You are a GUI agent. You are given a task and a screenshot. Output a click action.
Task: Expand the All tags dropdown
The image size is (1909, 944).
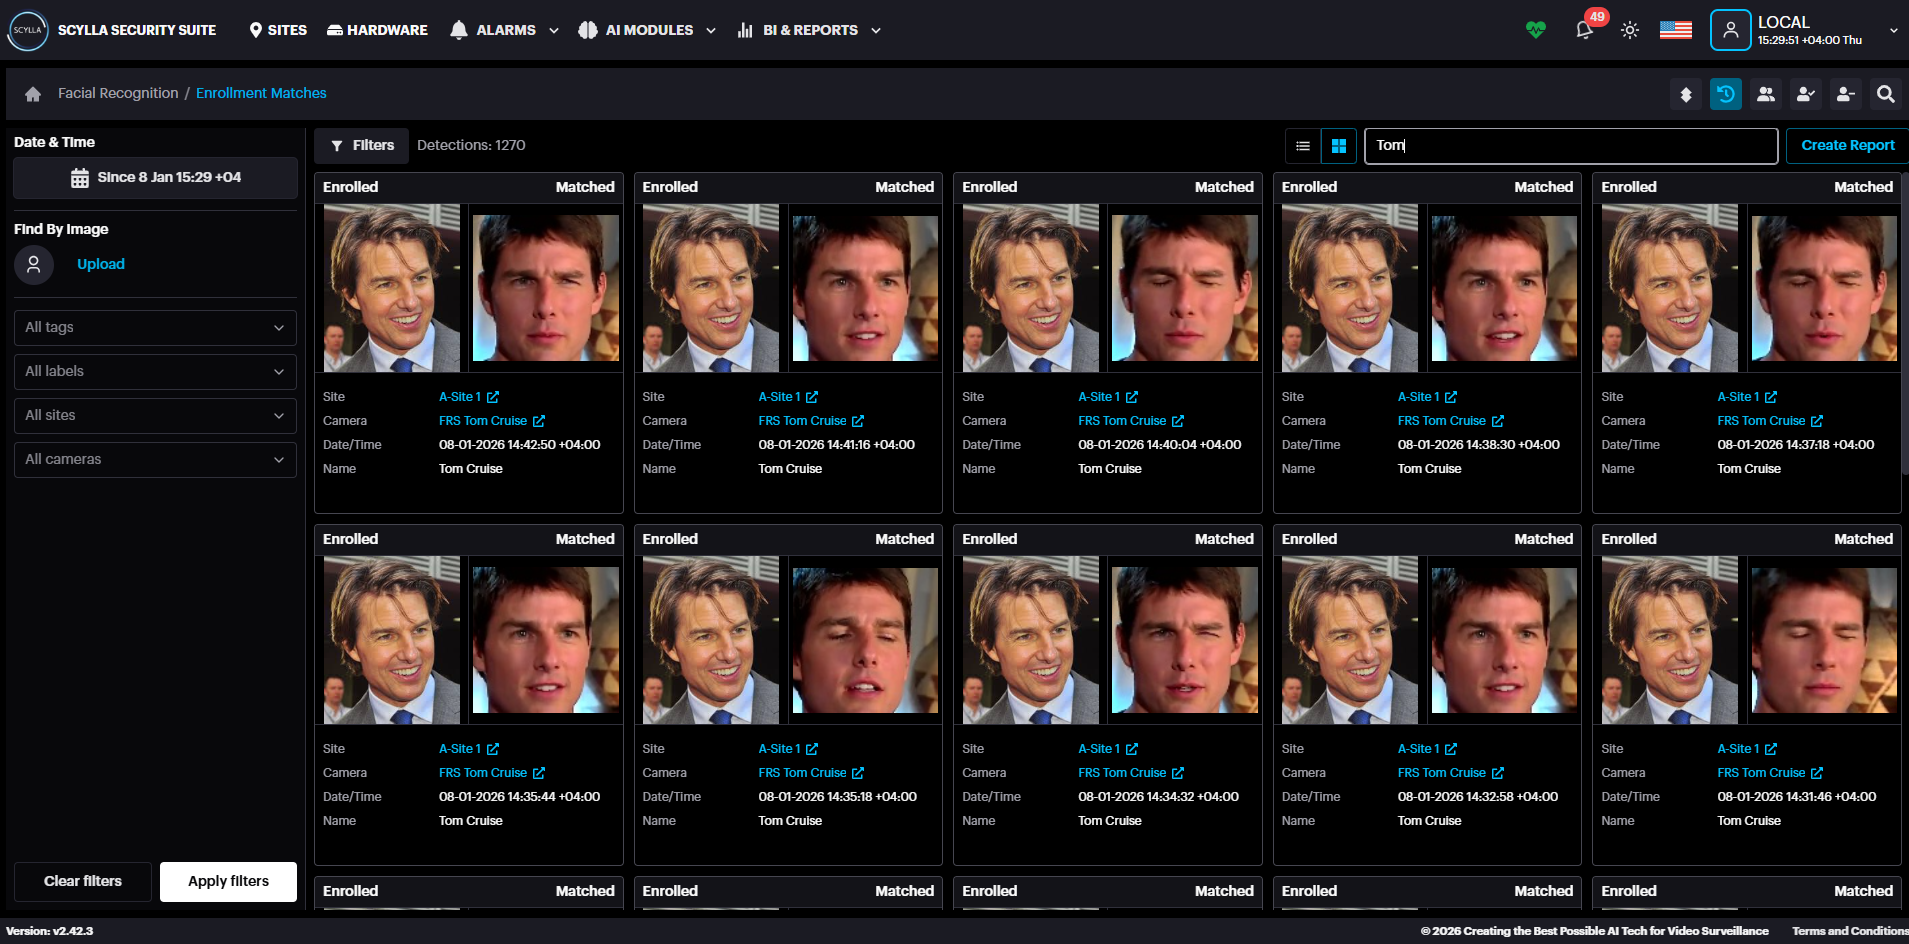point(155,328)
